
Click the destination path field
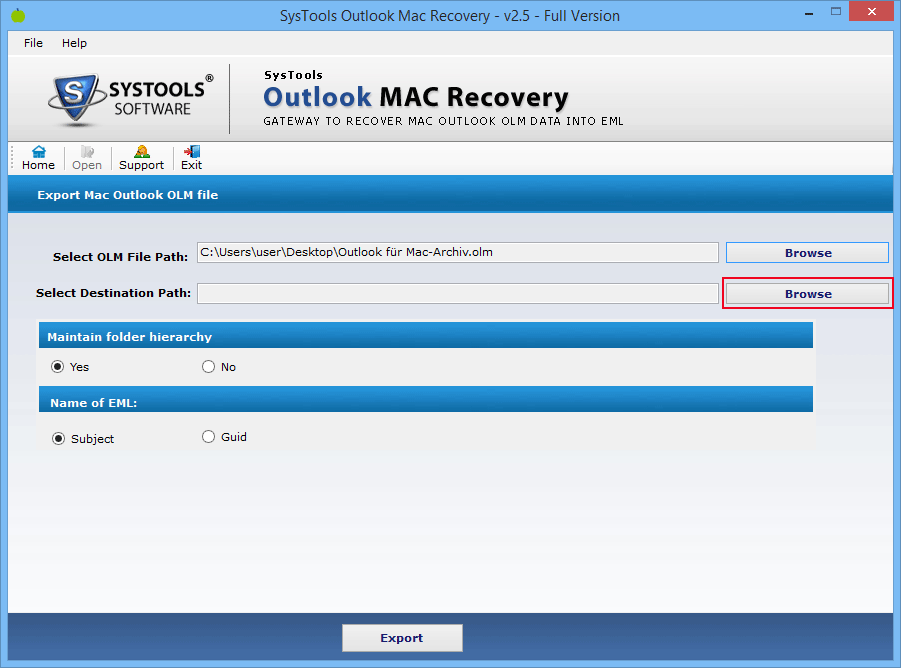[x=457, y=294]
